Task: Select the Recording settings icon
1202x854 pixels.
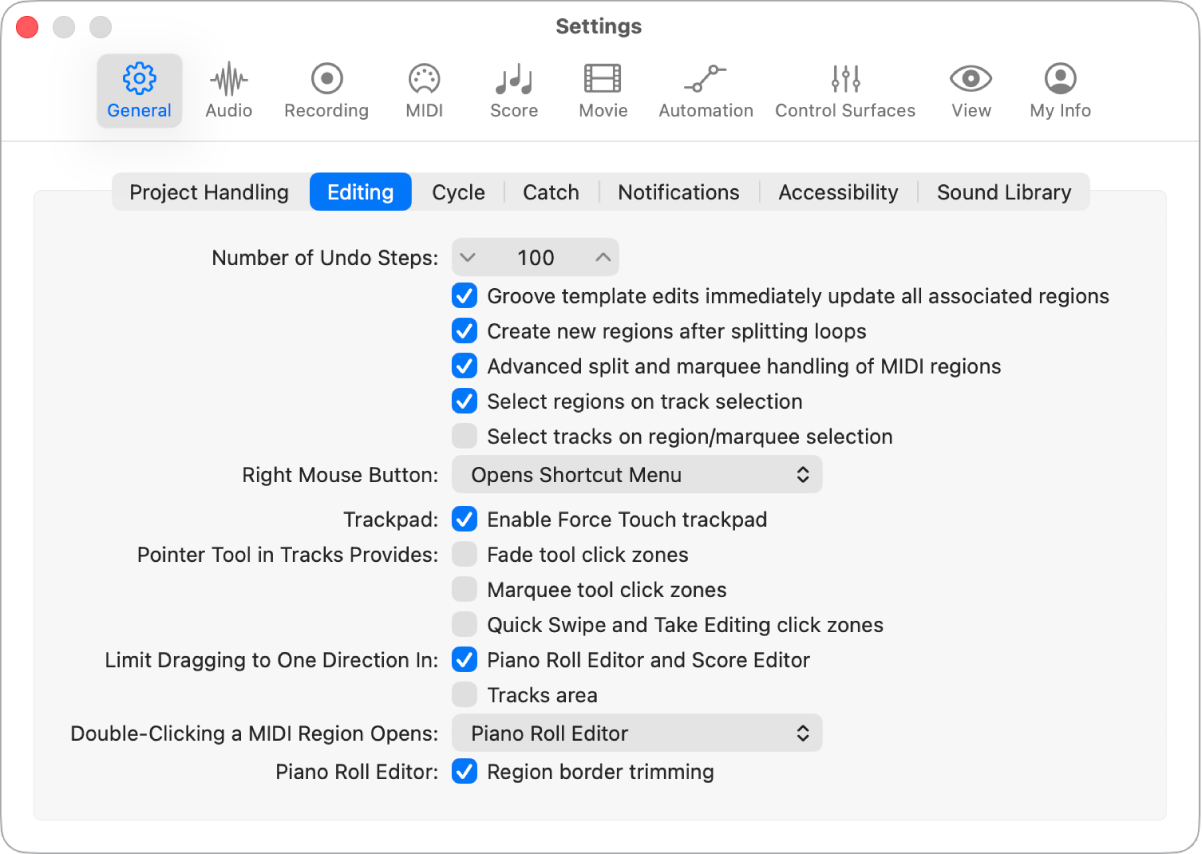Action: point(326,90)
